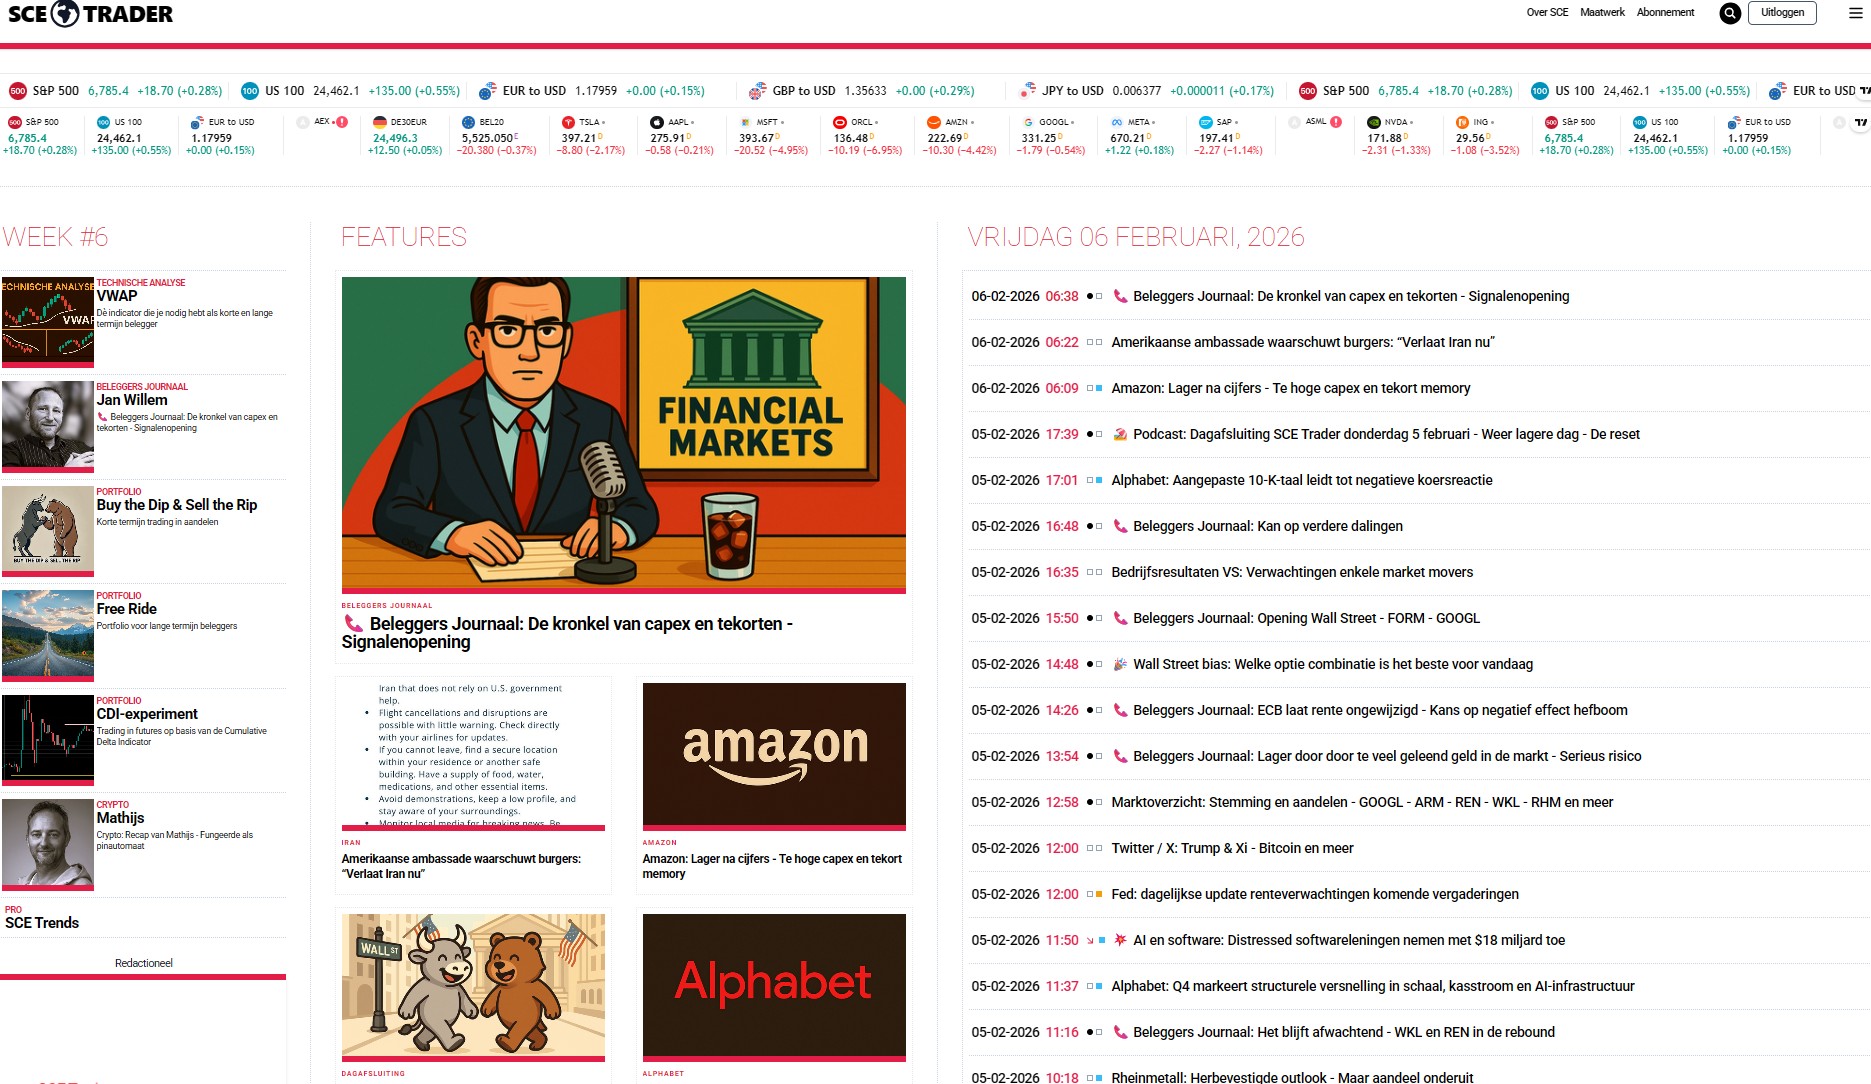Go to homepage via SCE Trader logo
The height and width of the screenshot is (1084, 1871).
pyautogui.click(x=90, y=14)
